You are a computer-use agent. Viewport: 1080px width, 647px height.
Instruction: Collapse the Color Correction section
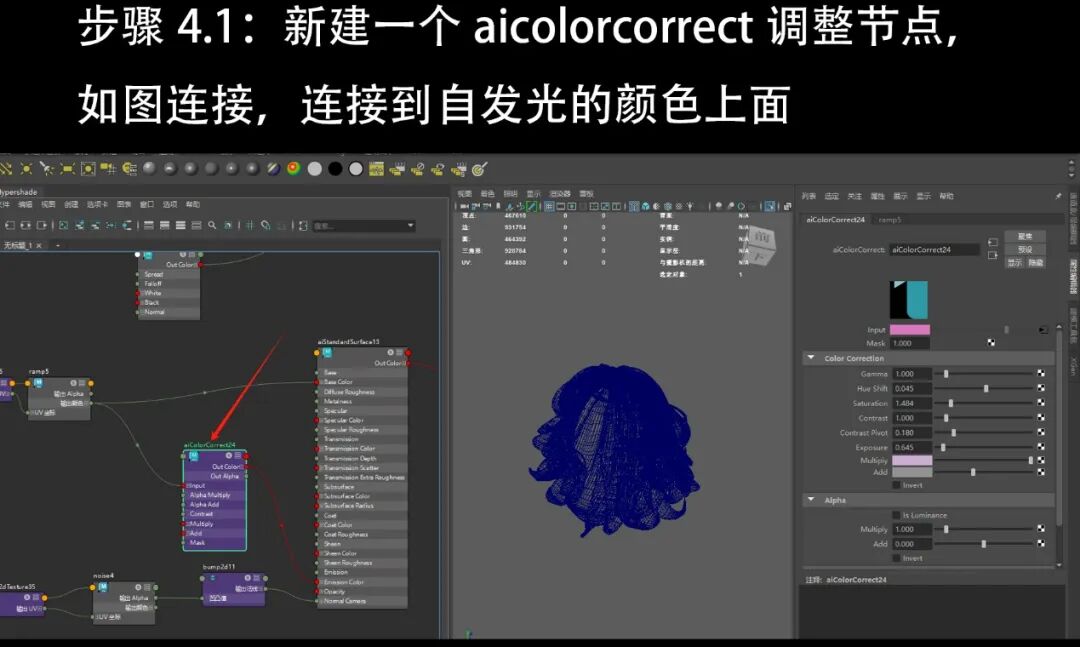pyautogui.click(x=810, y=358)
